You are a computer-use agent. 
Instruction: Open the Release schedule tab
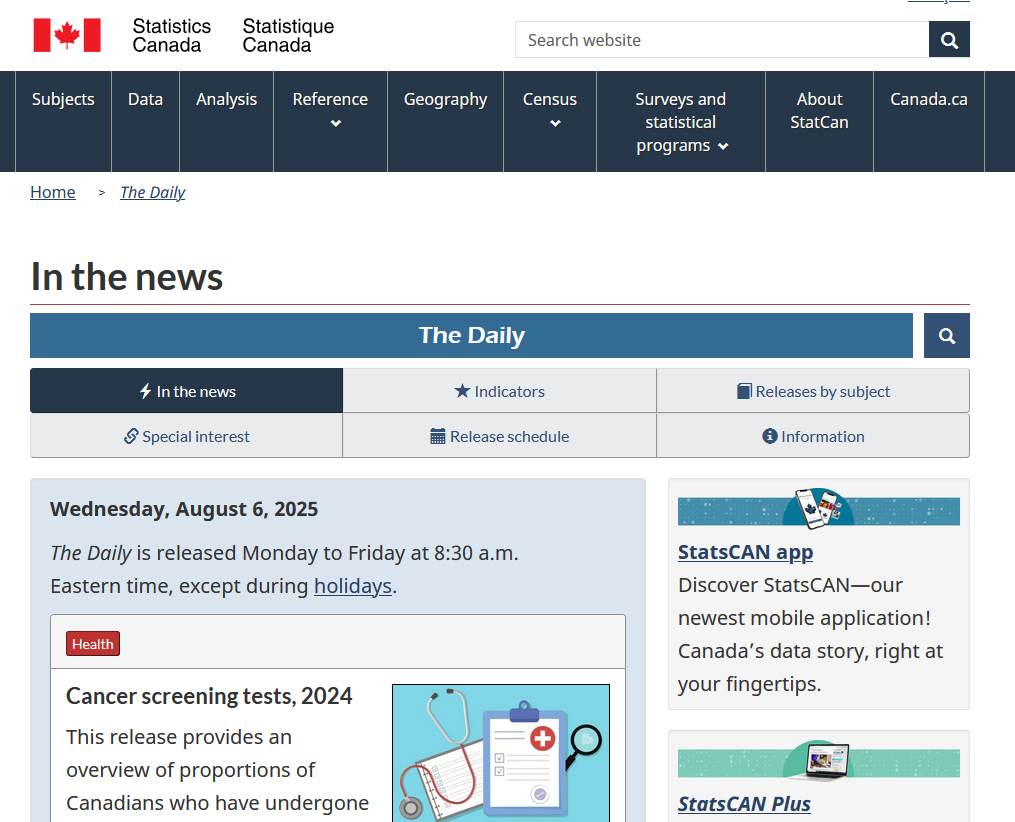pyautogui.click(x=500, y=436)
